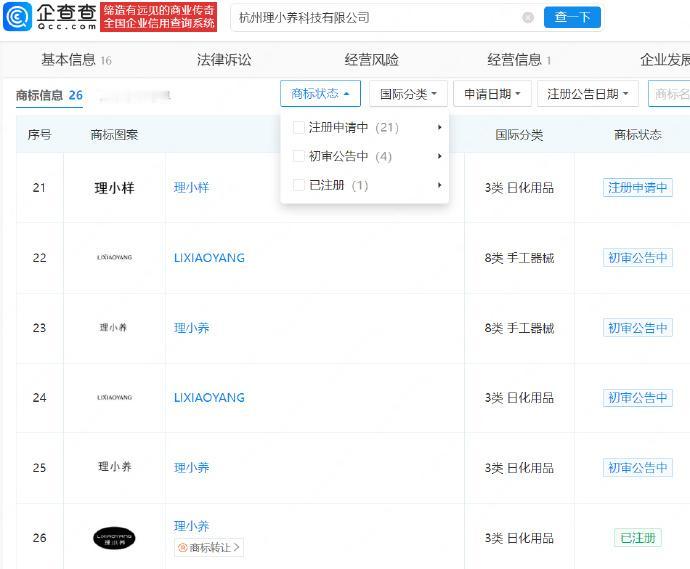Click the Qcc logo icon
The width and height of the screenshot is (690, 569).
18,17
